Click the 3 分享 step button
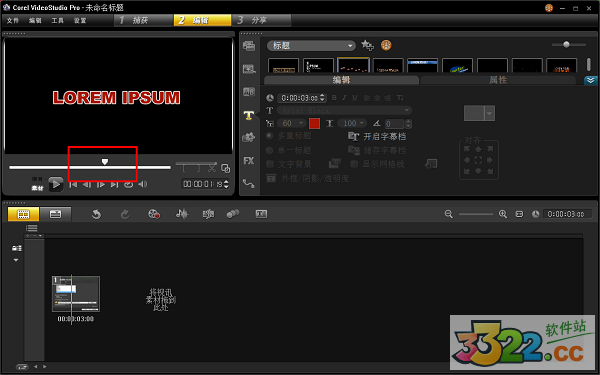 click(x=262, y=20)
